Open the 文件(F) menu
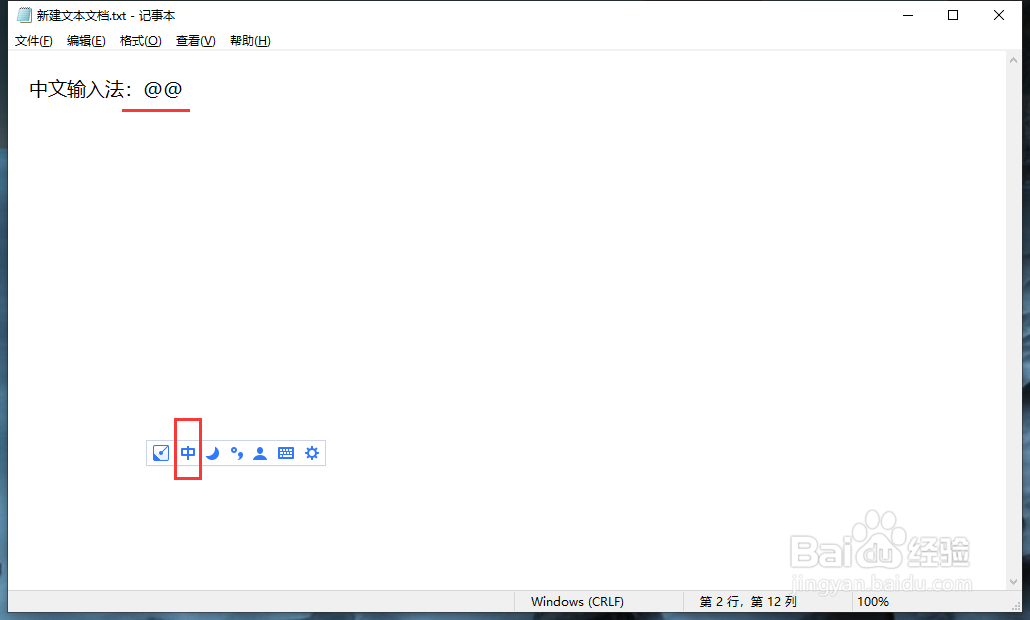The height and width of the screenshot is (620, 1030). 34,41
